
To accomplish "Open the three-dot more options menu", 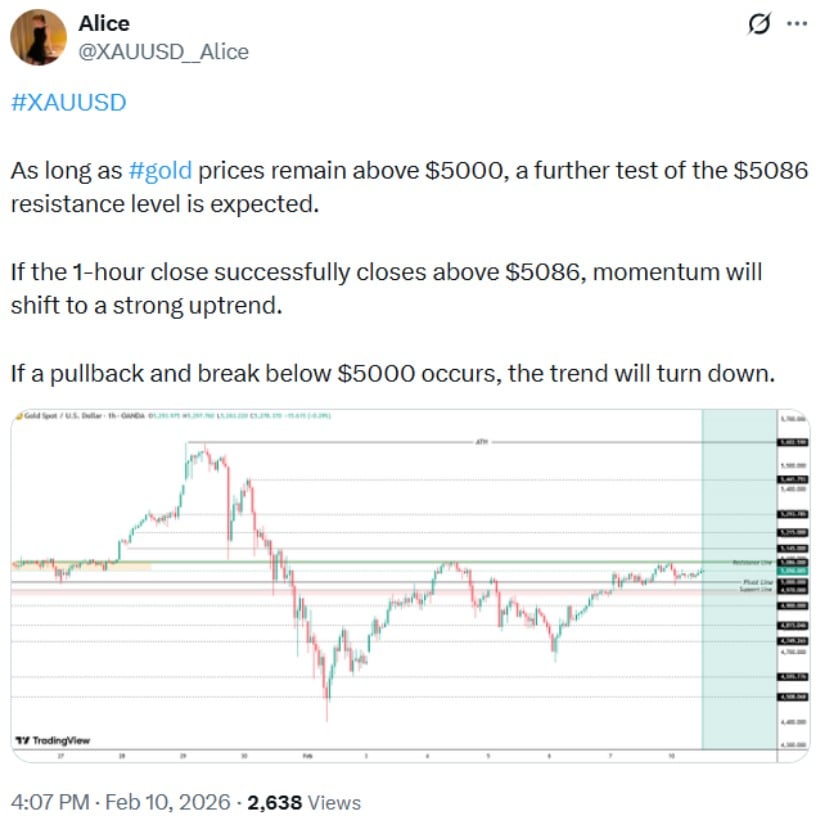I will (x=794, y=24).
